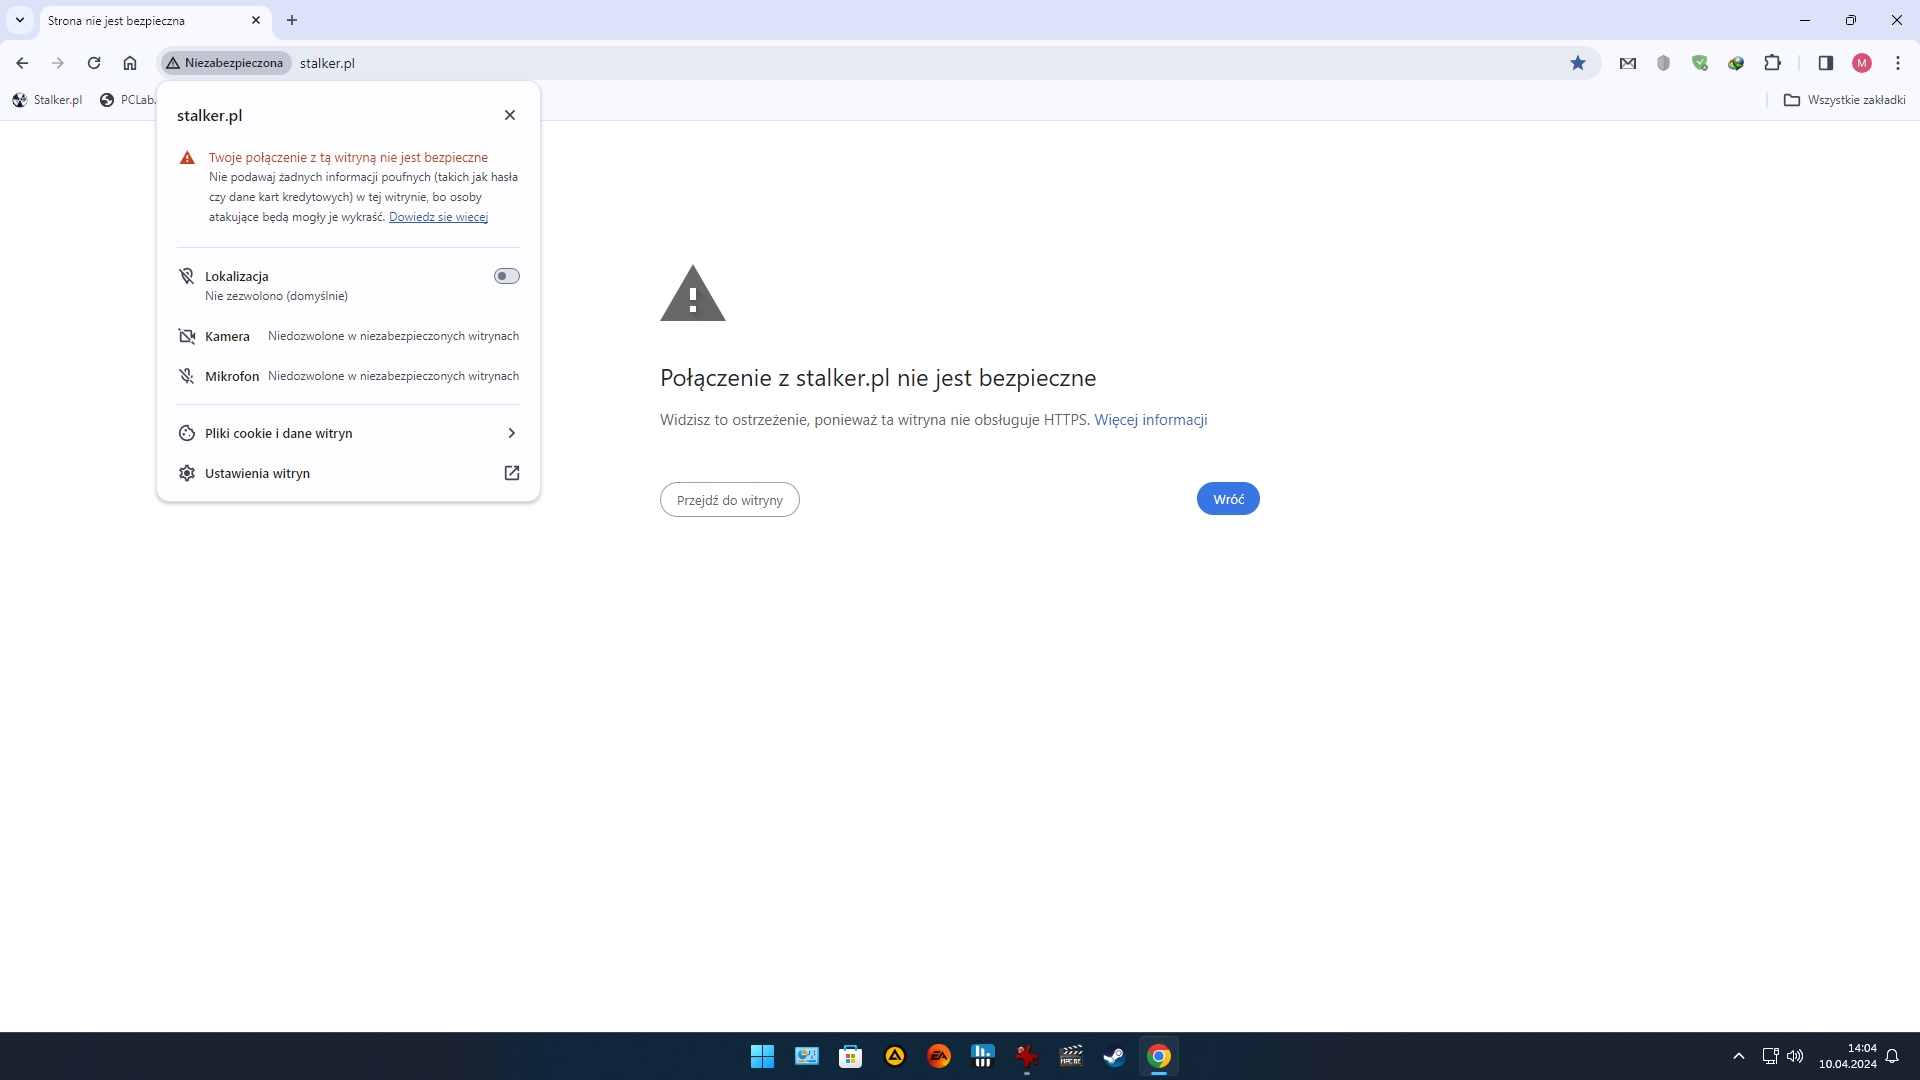The height and width of the screenshot is (1080, 1920).
Task: Click the Lokalizacja permission icon
Action: point(186,276)
